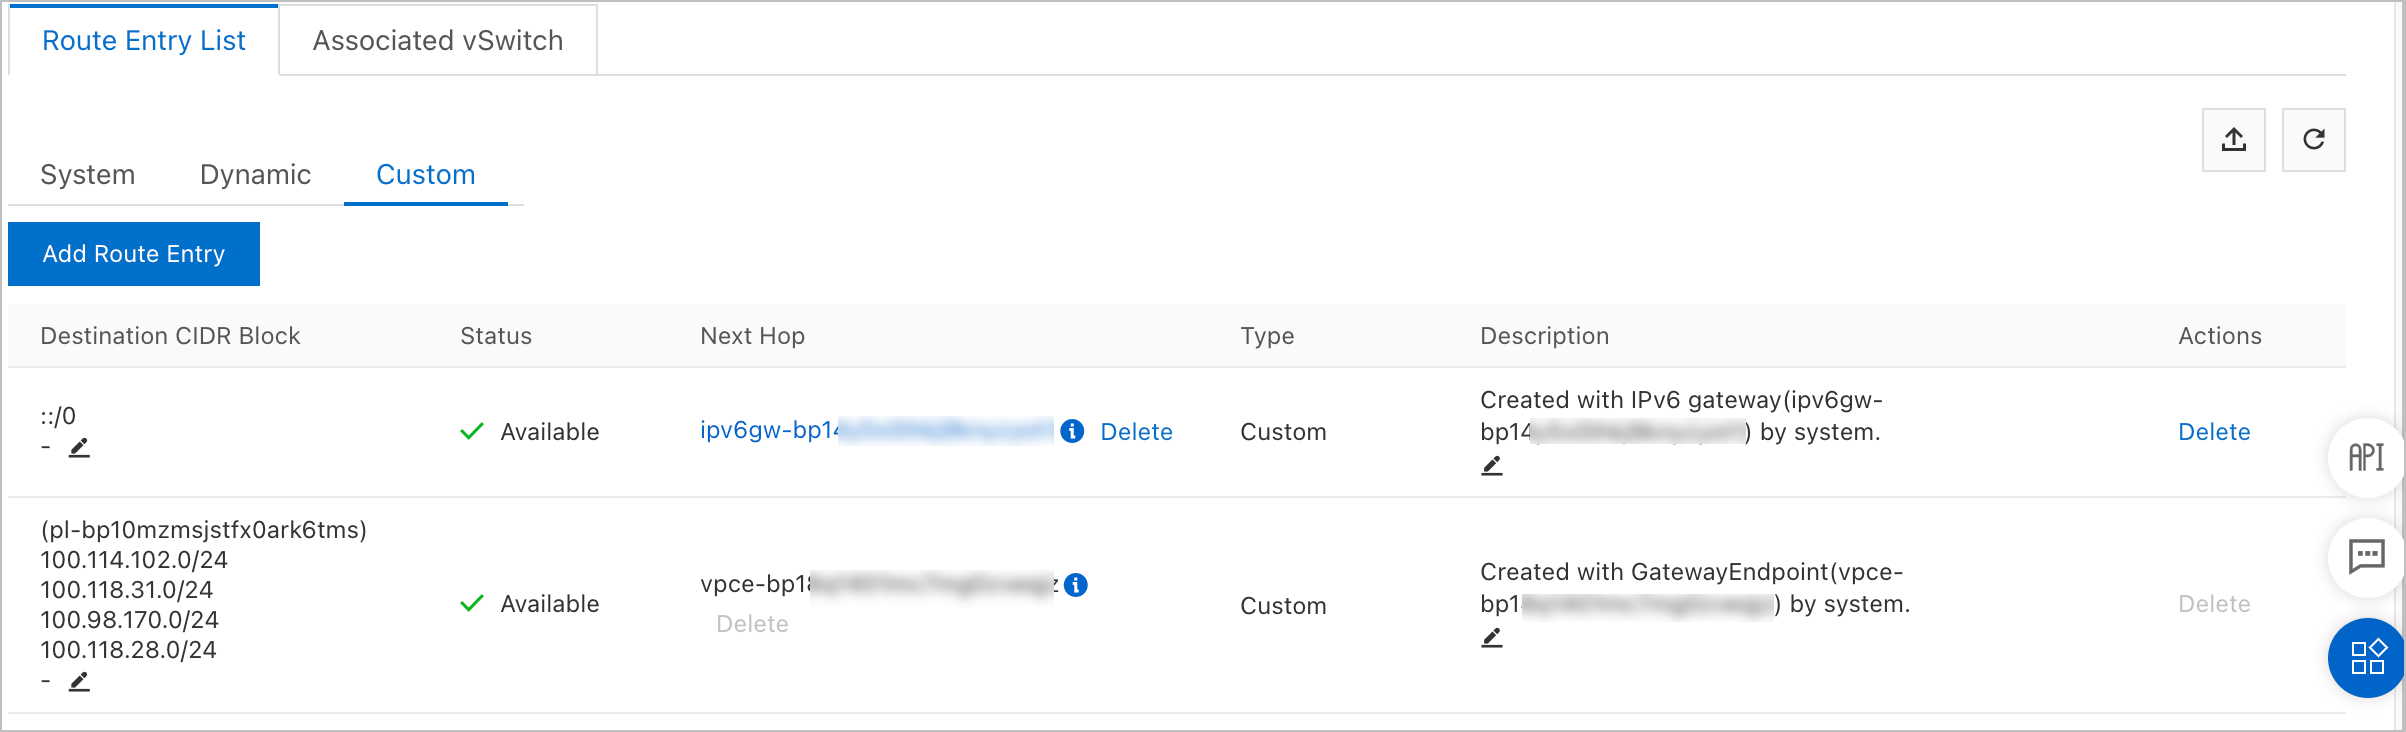Edit description of the IPv6 gateway route
The width and height of the screenshot is (2406, 732).
pyautogui.click(x=1492, y=465)
